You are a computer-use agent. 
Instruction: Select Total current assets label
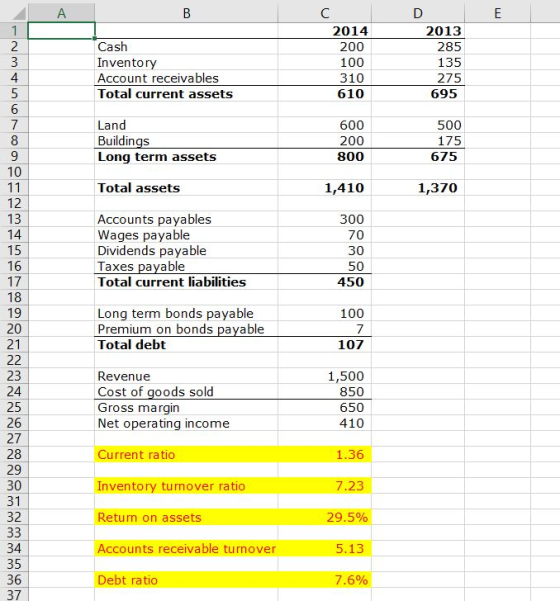186,94
